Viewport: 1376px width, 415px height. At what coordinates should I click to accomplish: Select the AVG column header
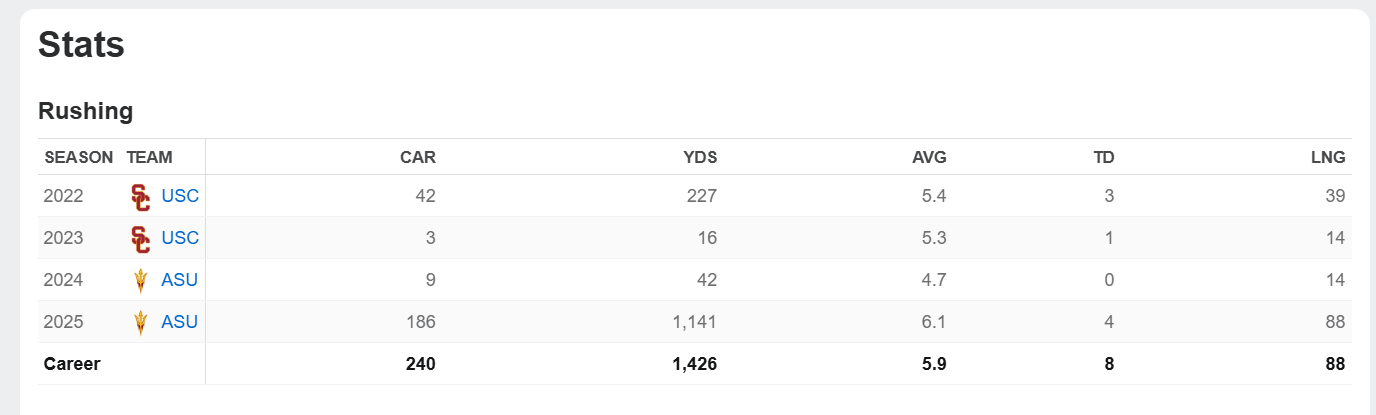pyautogui.click(x=929, y=157)
